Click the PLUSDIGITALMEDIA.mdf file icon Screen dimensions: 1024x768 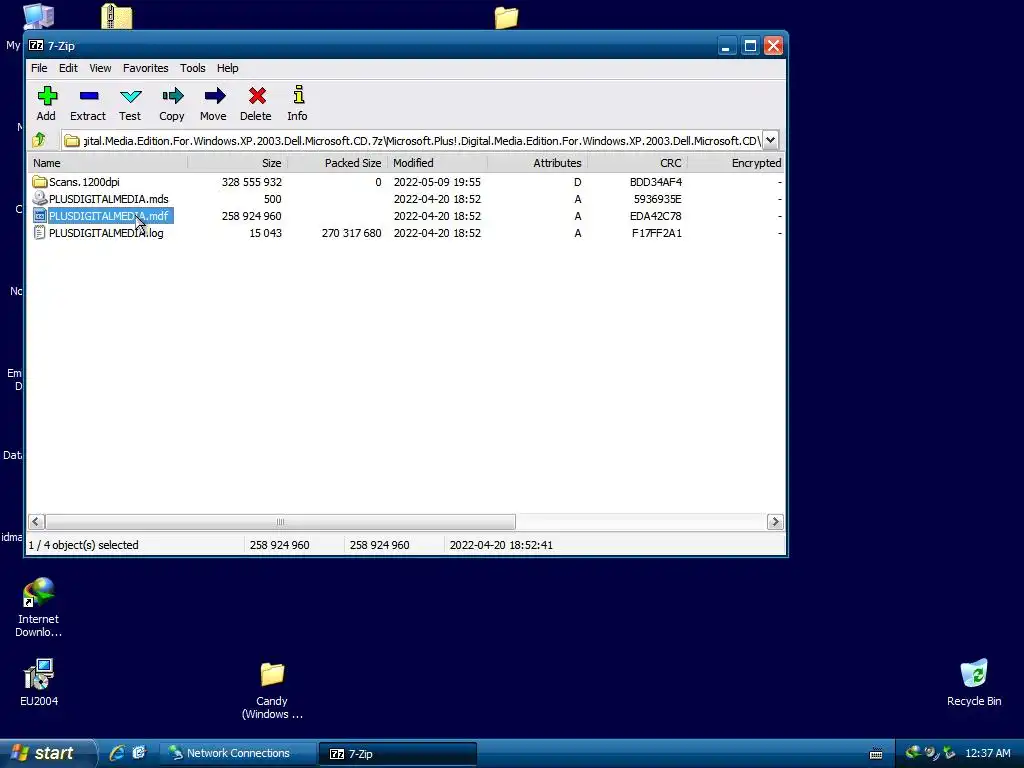click(39, 216)
